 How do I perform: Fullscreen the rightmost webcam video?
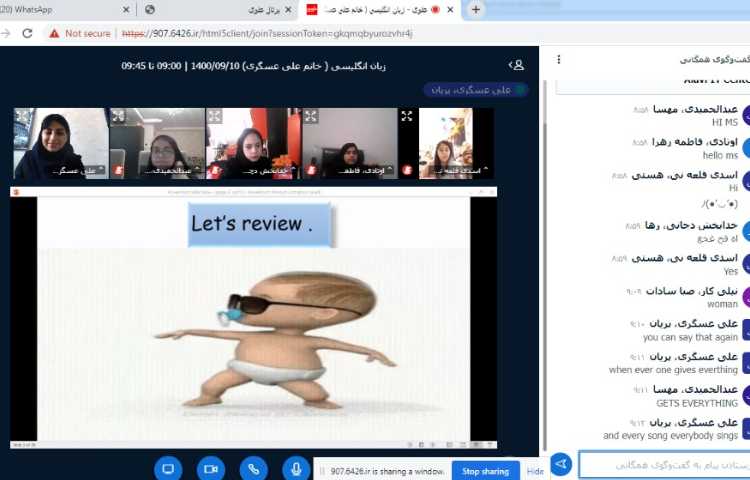407,116
